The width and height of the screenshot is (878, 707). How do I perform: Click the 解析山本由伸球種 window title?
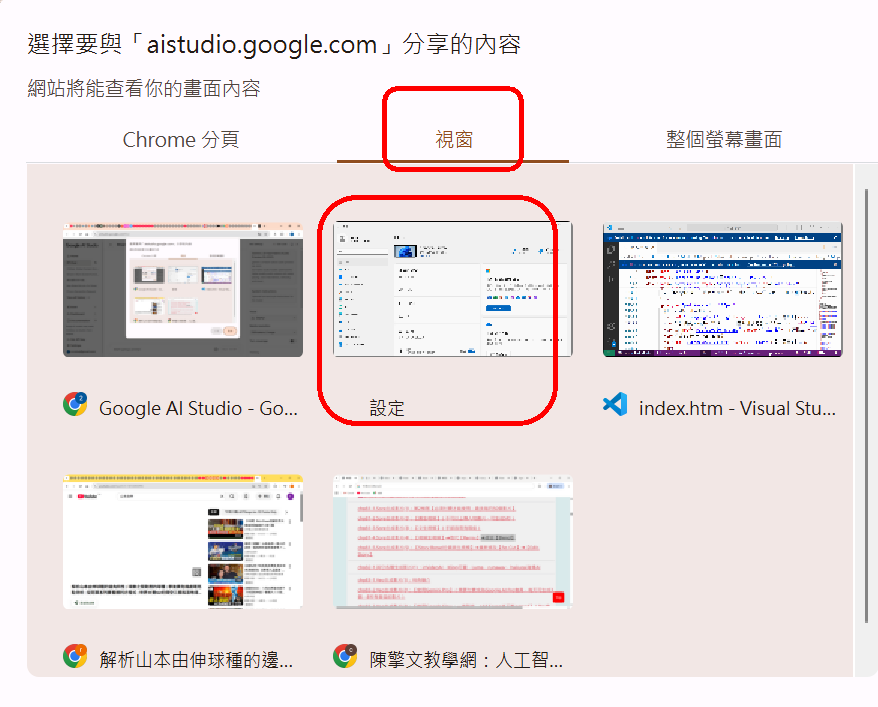(197, 660)
